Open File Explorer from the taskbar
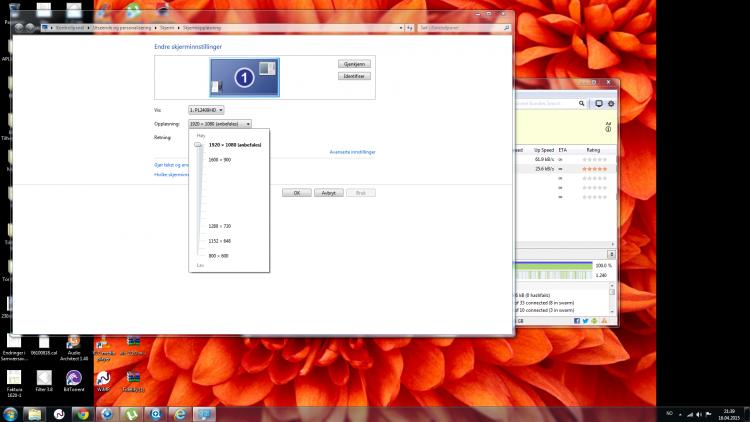 (34, 414)
